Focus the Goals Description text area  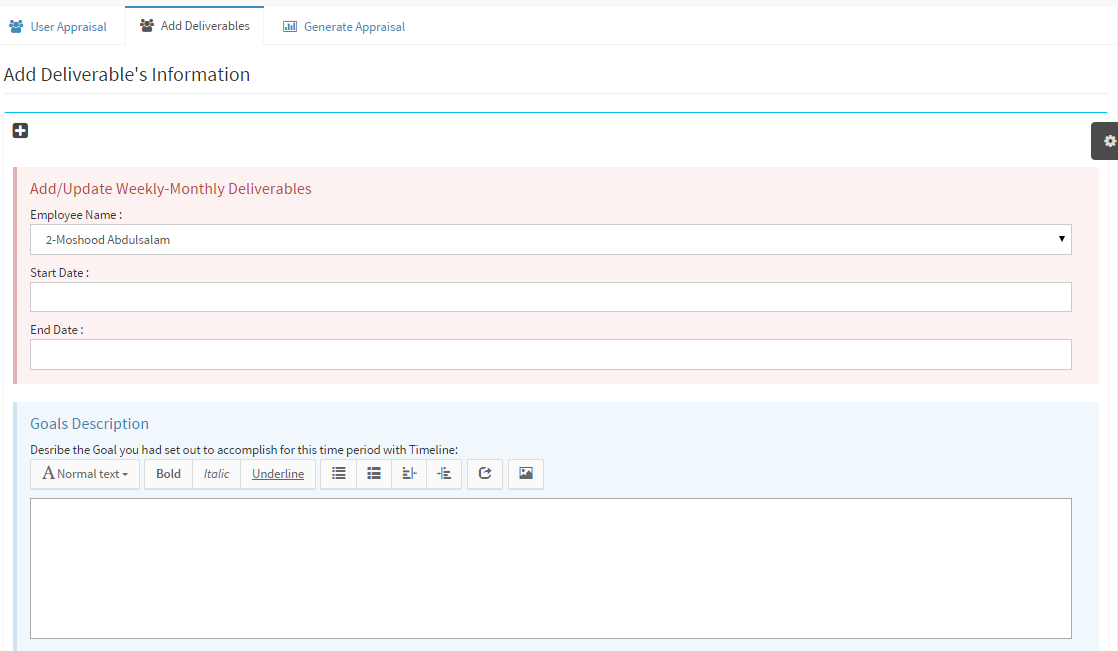coord(550,568)
